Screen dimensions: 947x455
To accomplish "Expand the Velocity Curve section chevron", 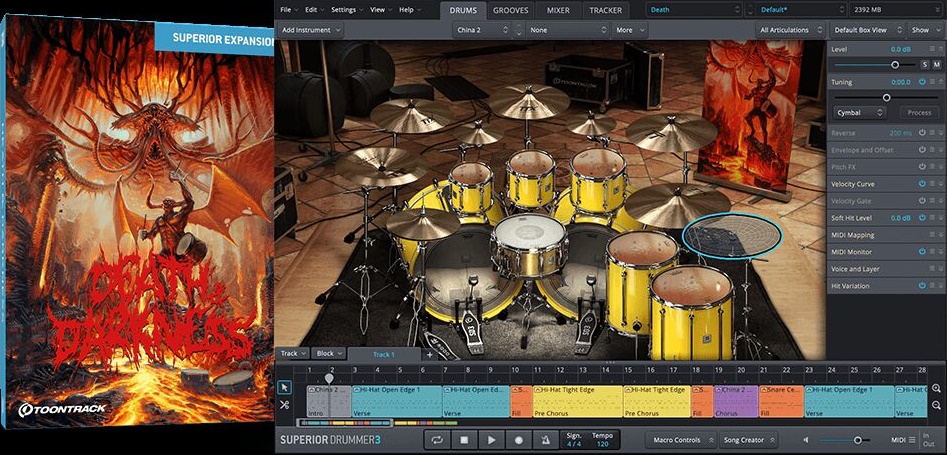I will [x=942, y=184].
